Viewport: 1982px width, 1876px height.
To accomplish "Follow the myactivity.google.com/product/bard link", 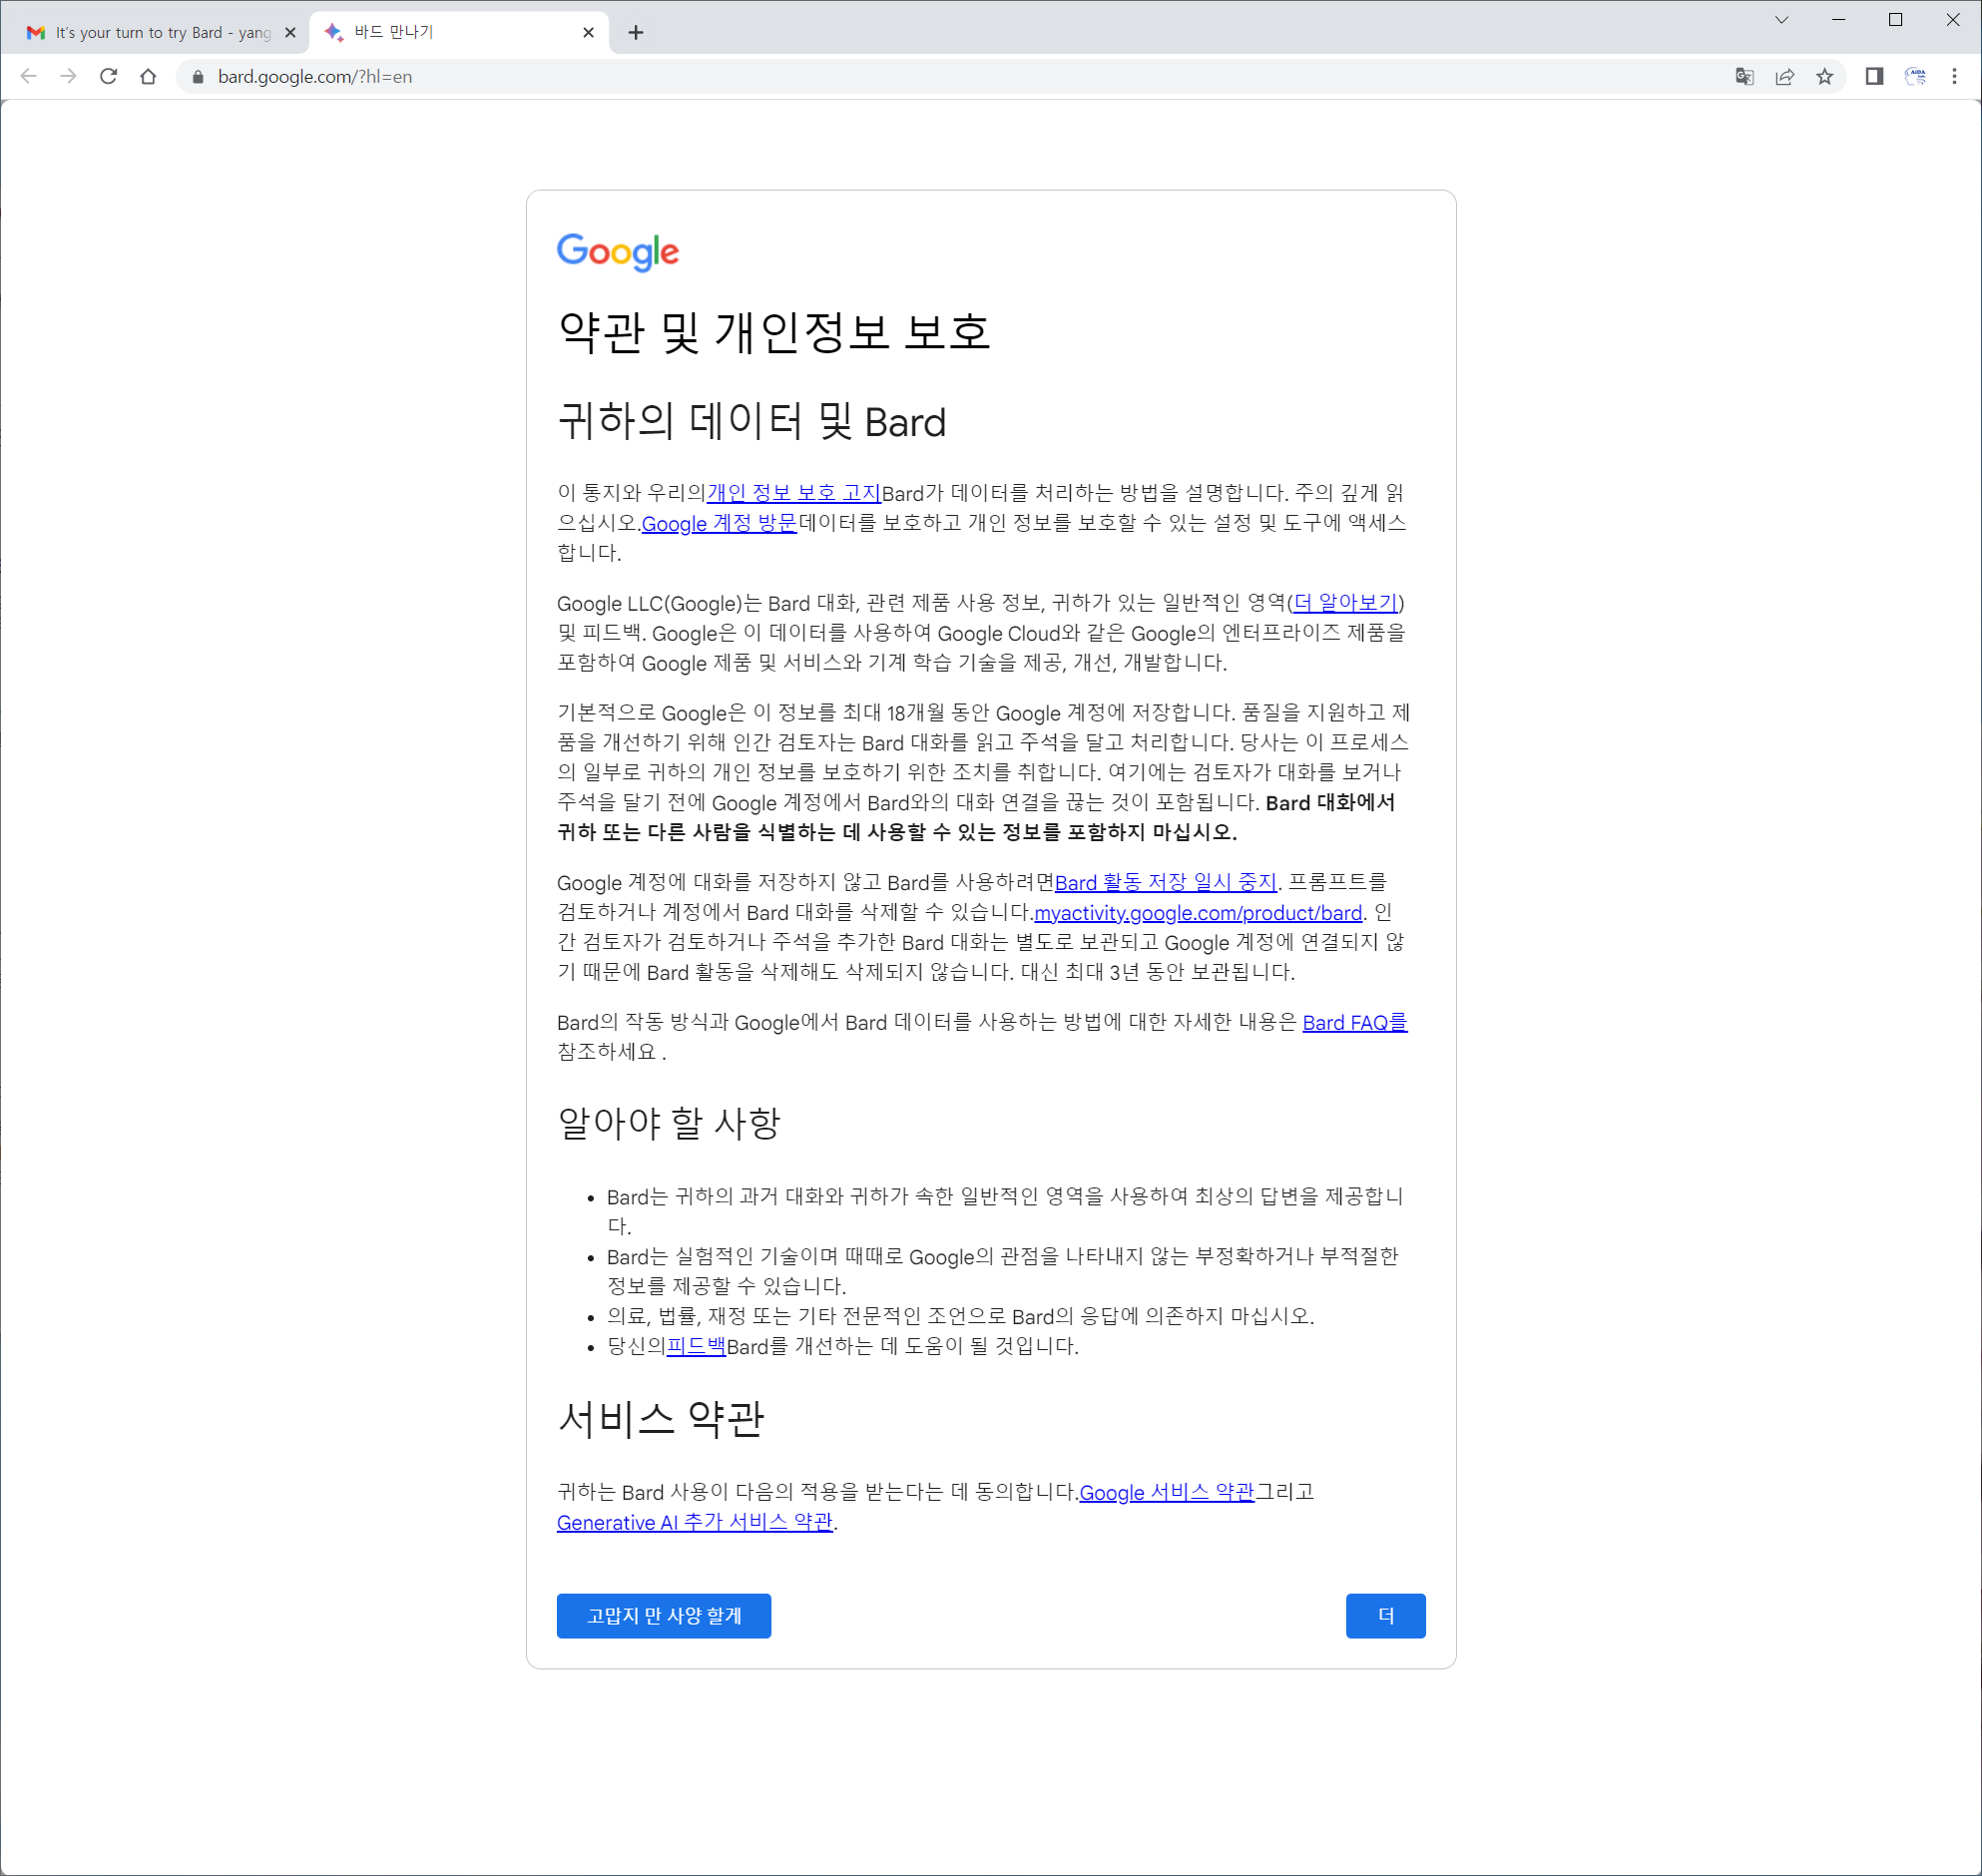I will click(1197, 912).
